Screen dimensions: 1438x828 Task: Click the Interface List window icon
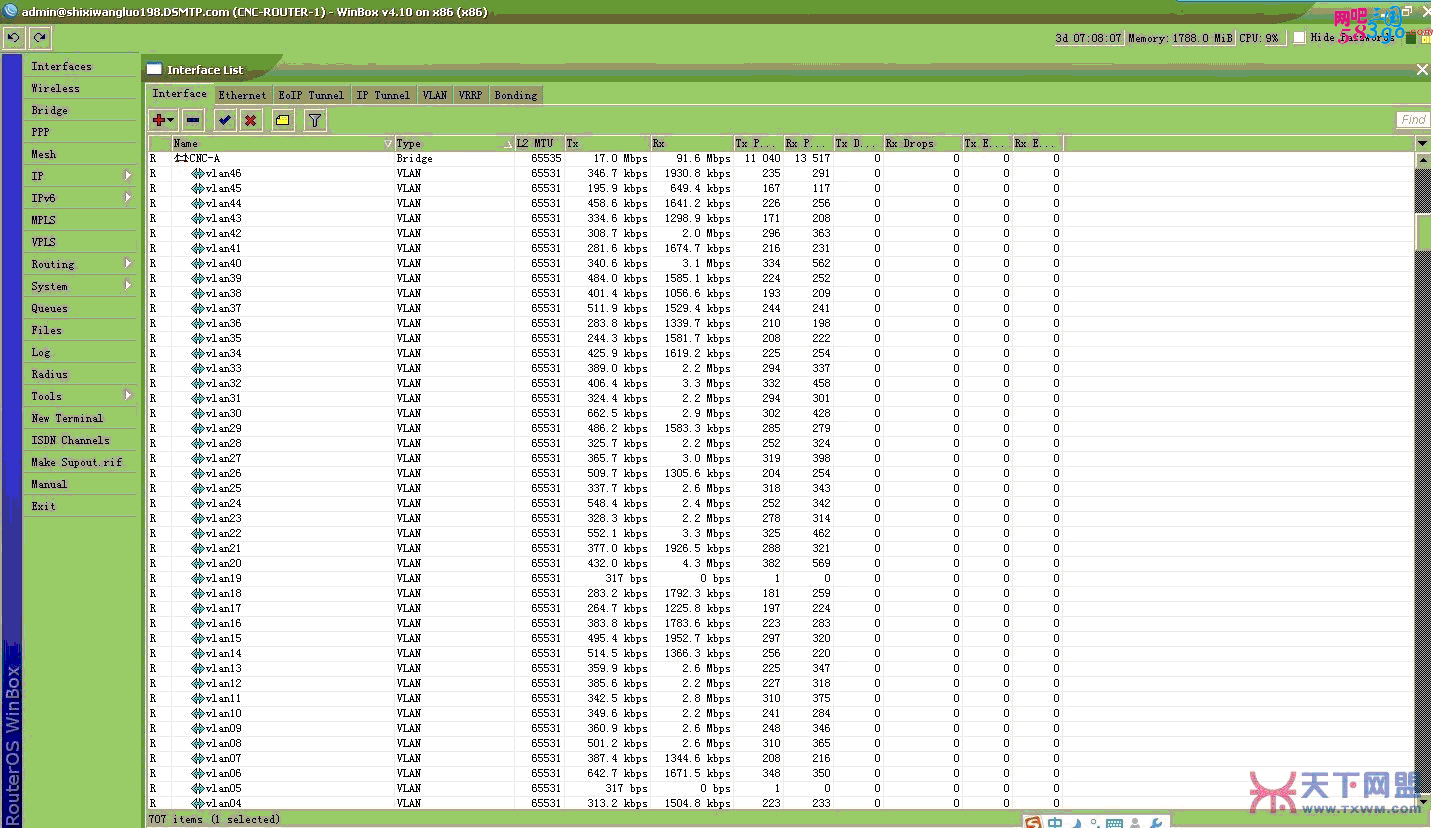[154, 69]
